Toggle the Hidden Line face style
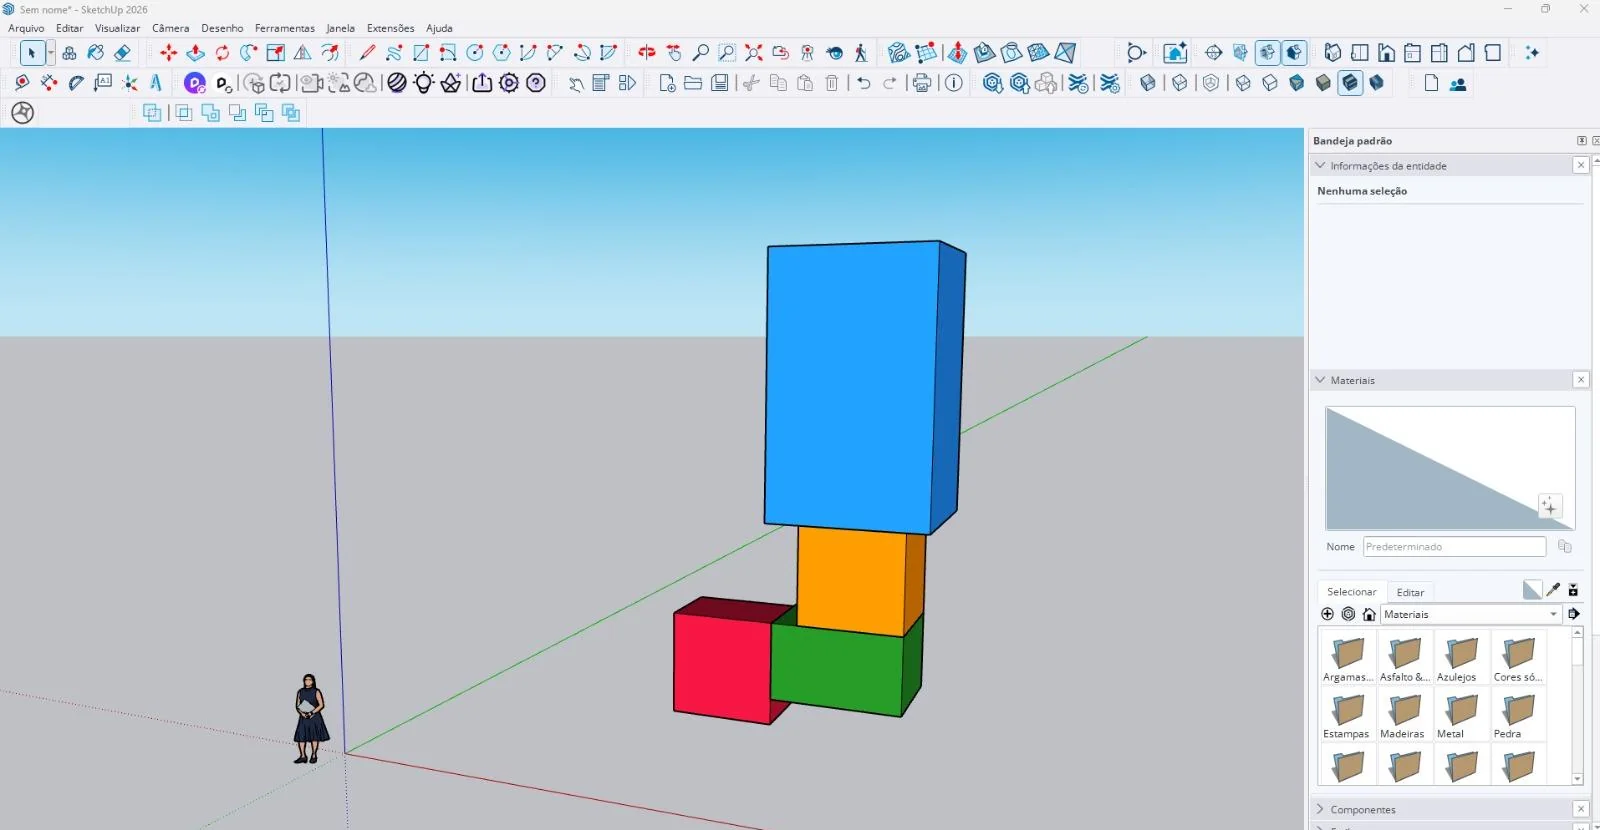Viewport: 1600px width, 830px height. [1270, 83]
